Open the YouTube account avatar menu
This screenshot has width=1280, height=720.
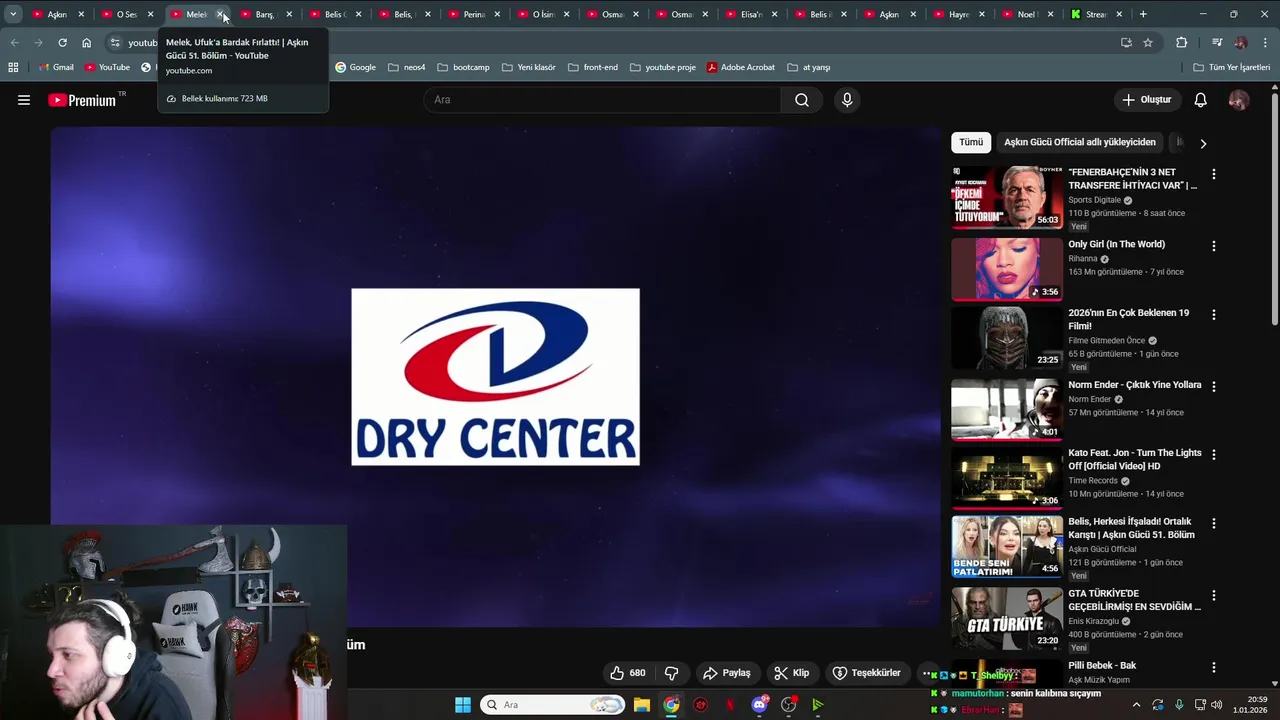1239,100
